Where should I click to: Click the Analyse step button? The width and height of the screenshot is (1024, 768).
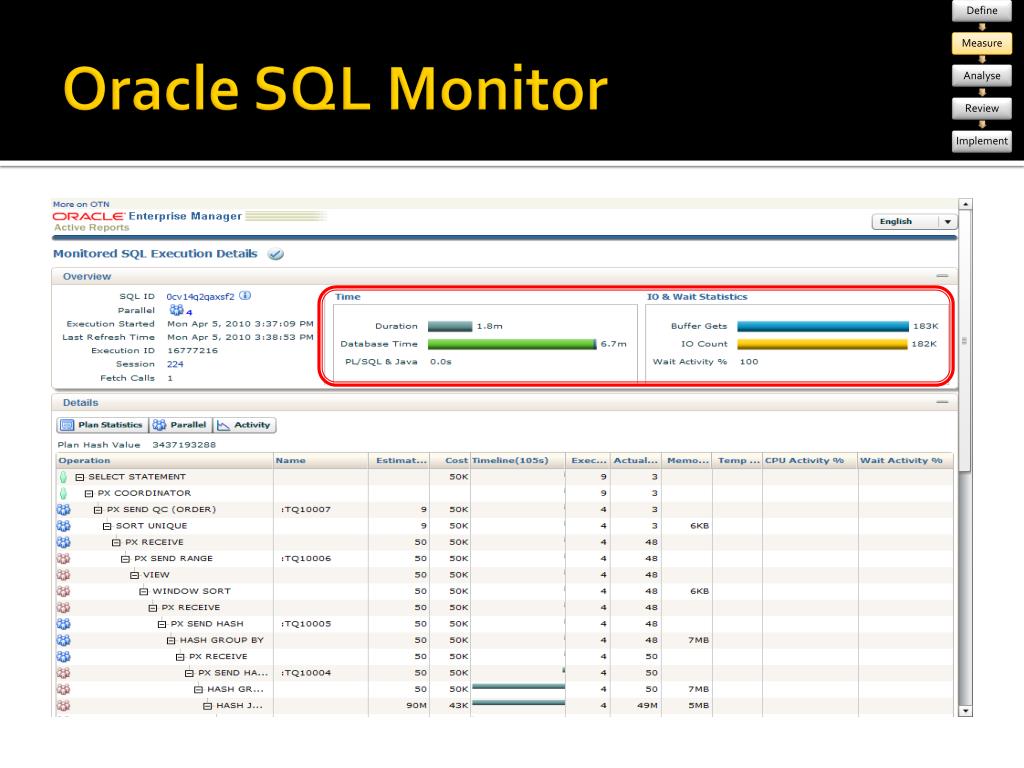coord(982,76)
